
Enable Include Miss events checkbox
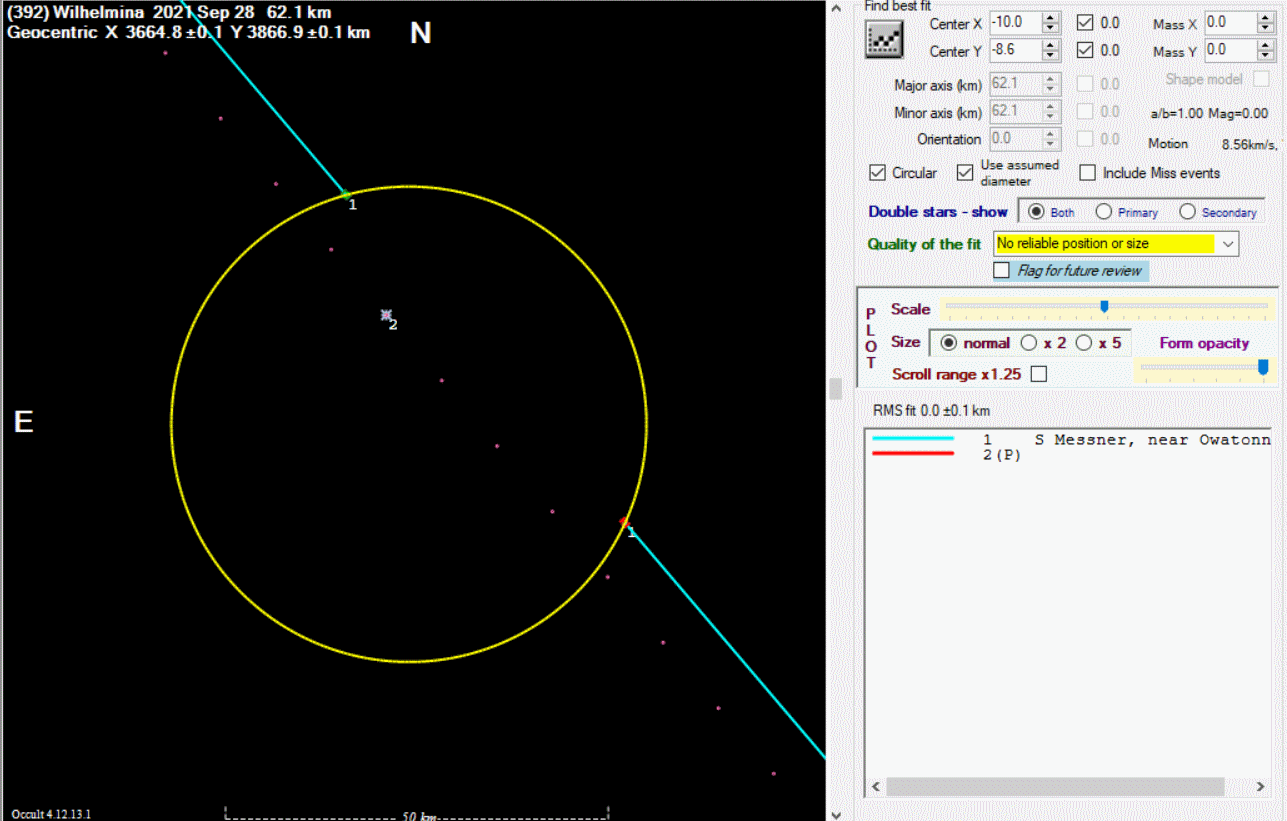point(1087,173)
